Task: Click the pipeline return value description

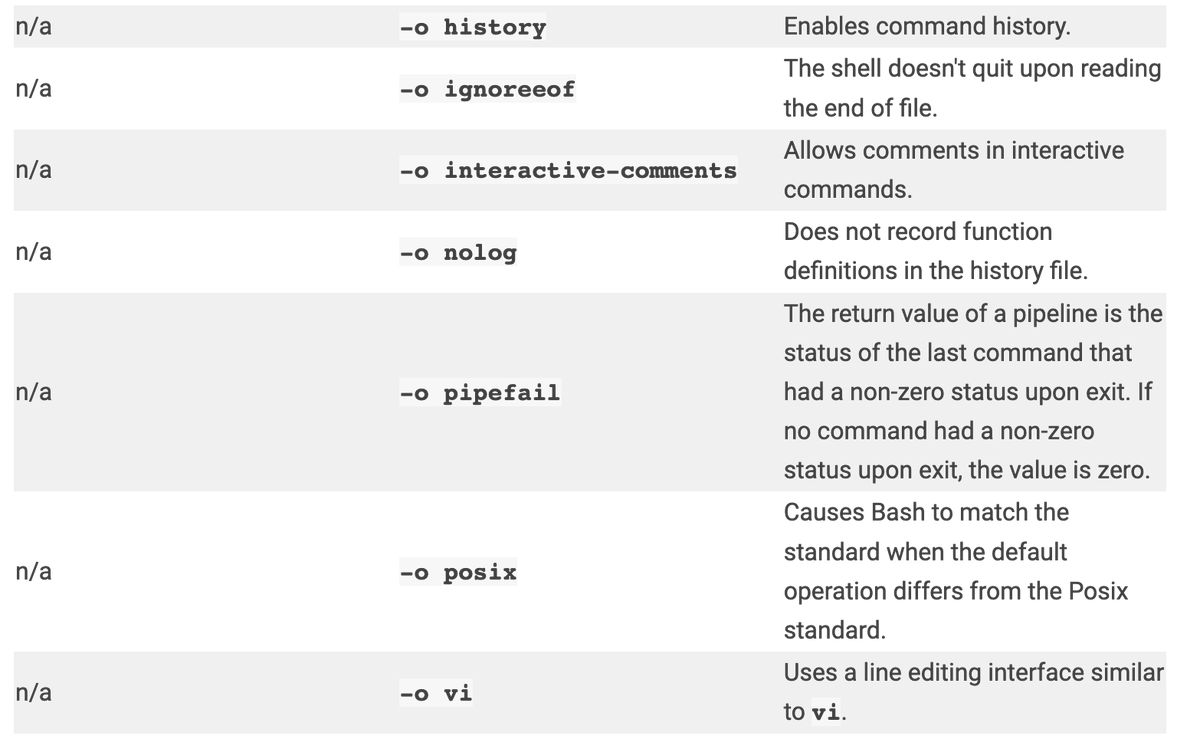Action: [x=973, y=392]
